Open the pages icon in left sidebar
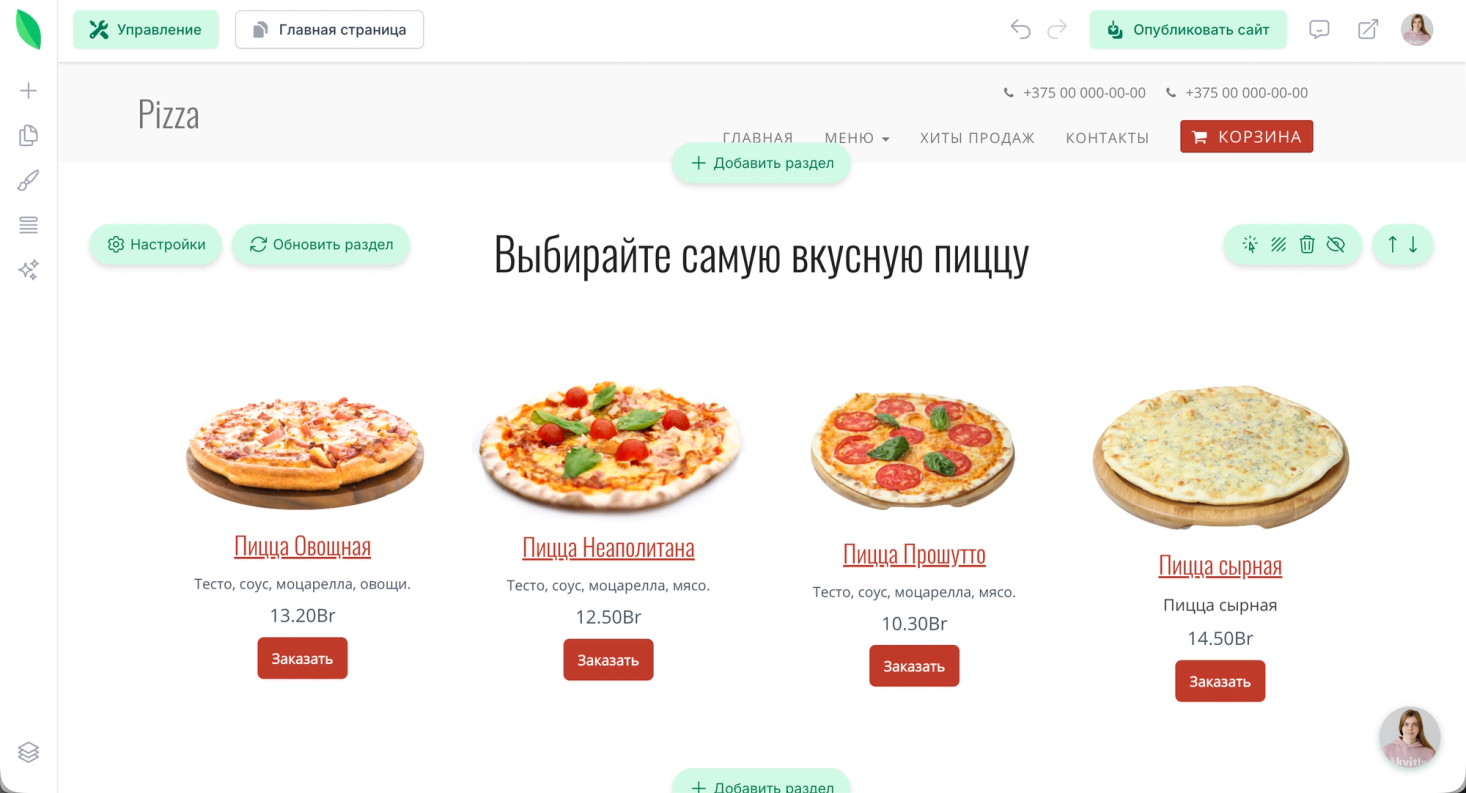 click(x=28, y=135)
